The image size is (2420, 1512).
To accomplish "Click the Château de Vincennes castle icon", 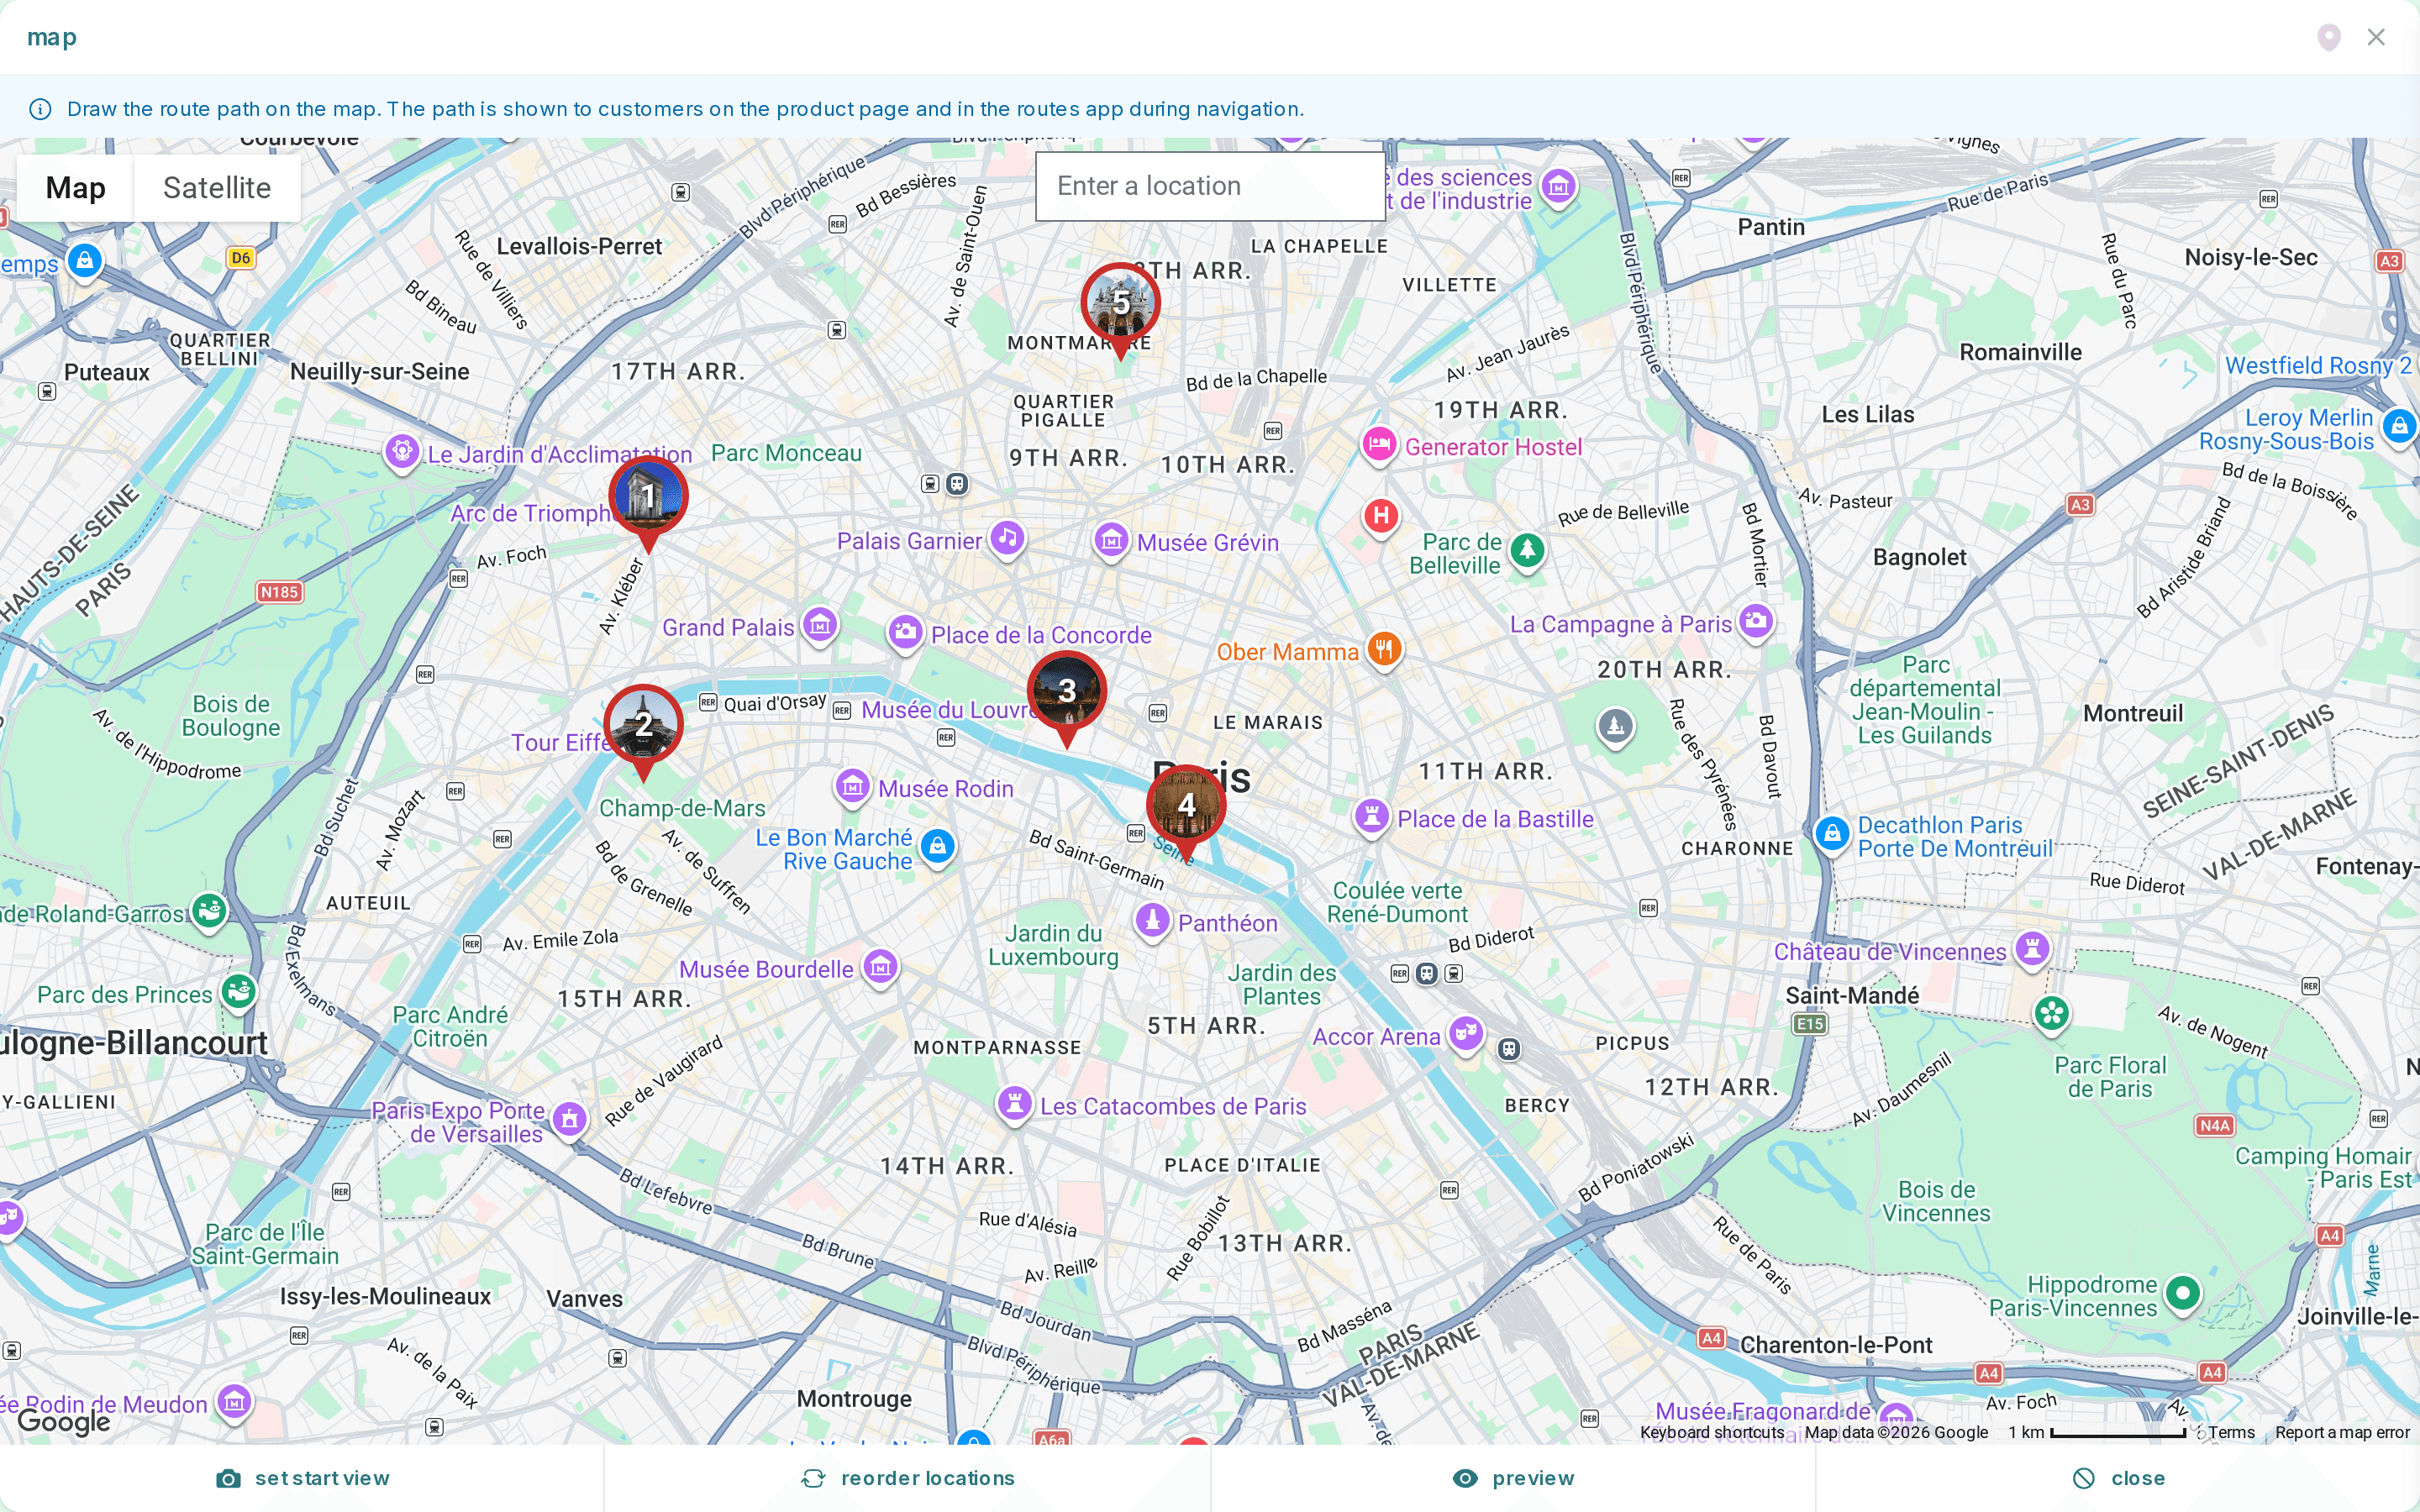I will pyautogui.click(x=2033, y=949).
